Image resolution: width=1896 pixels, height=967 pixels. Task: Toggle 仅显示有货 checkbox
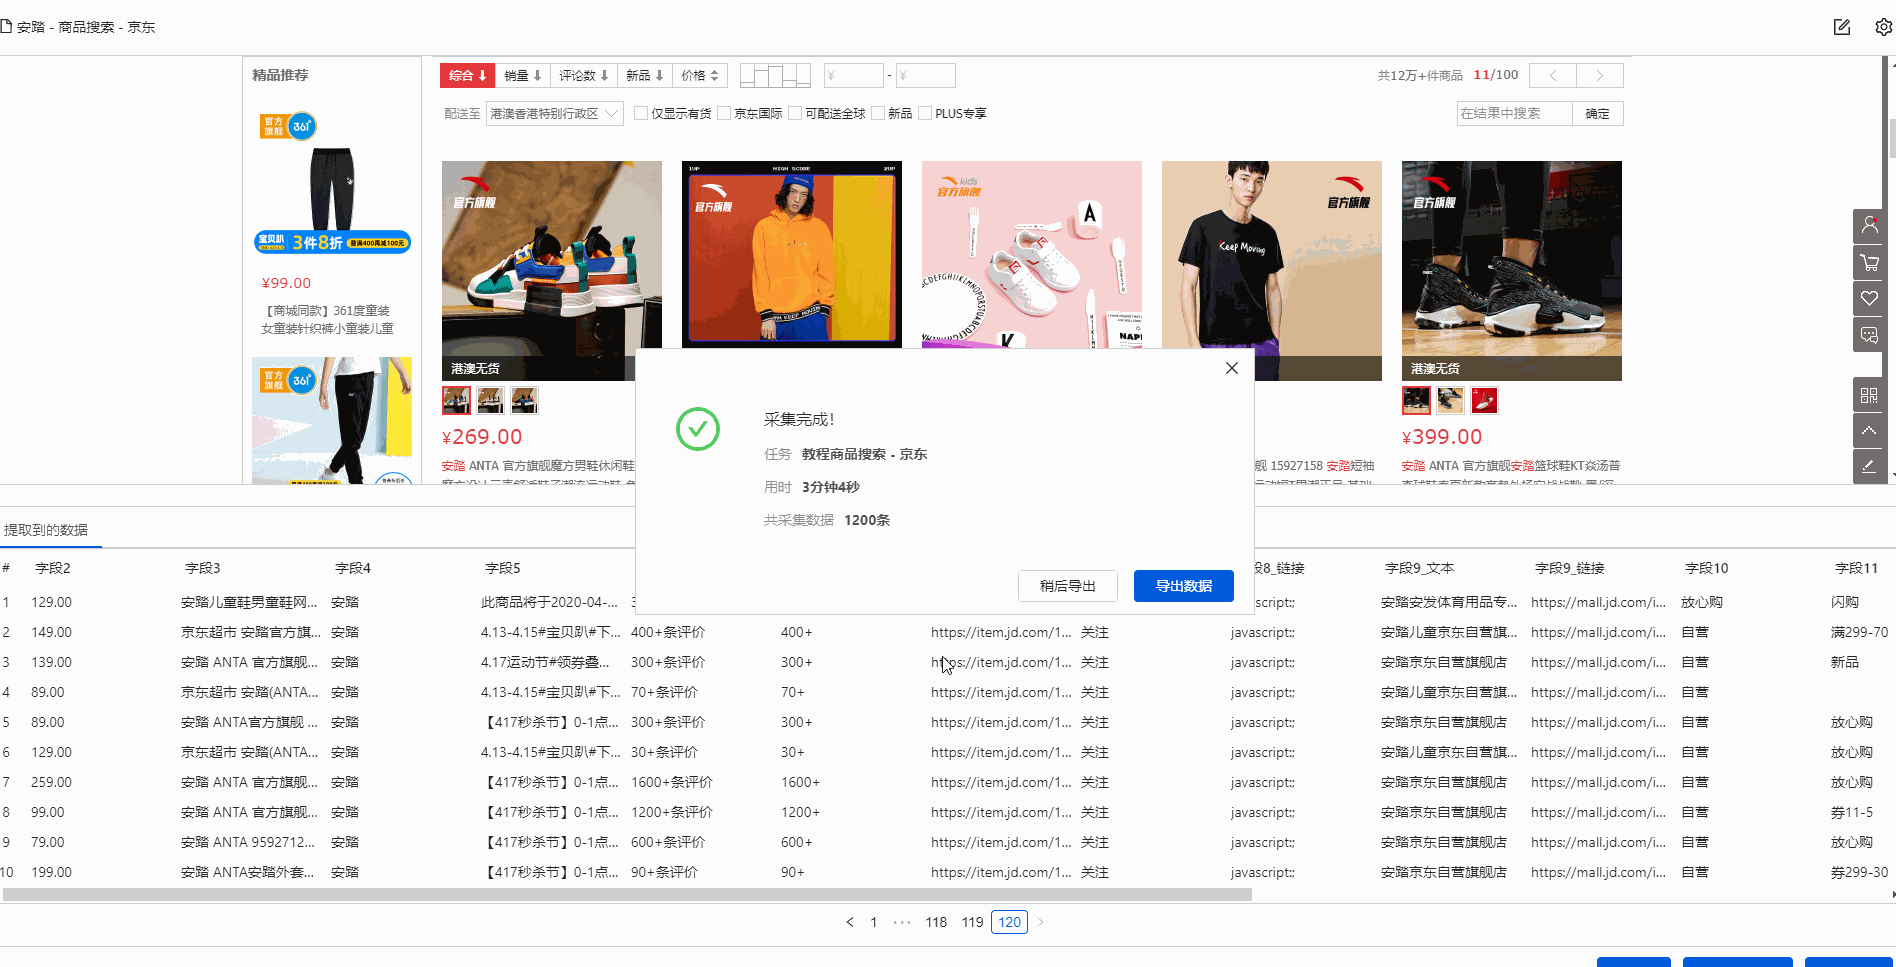641,113
